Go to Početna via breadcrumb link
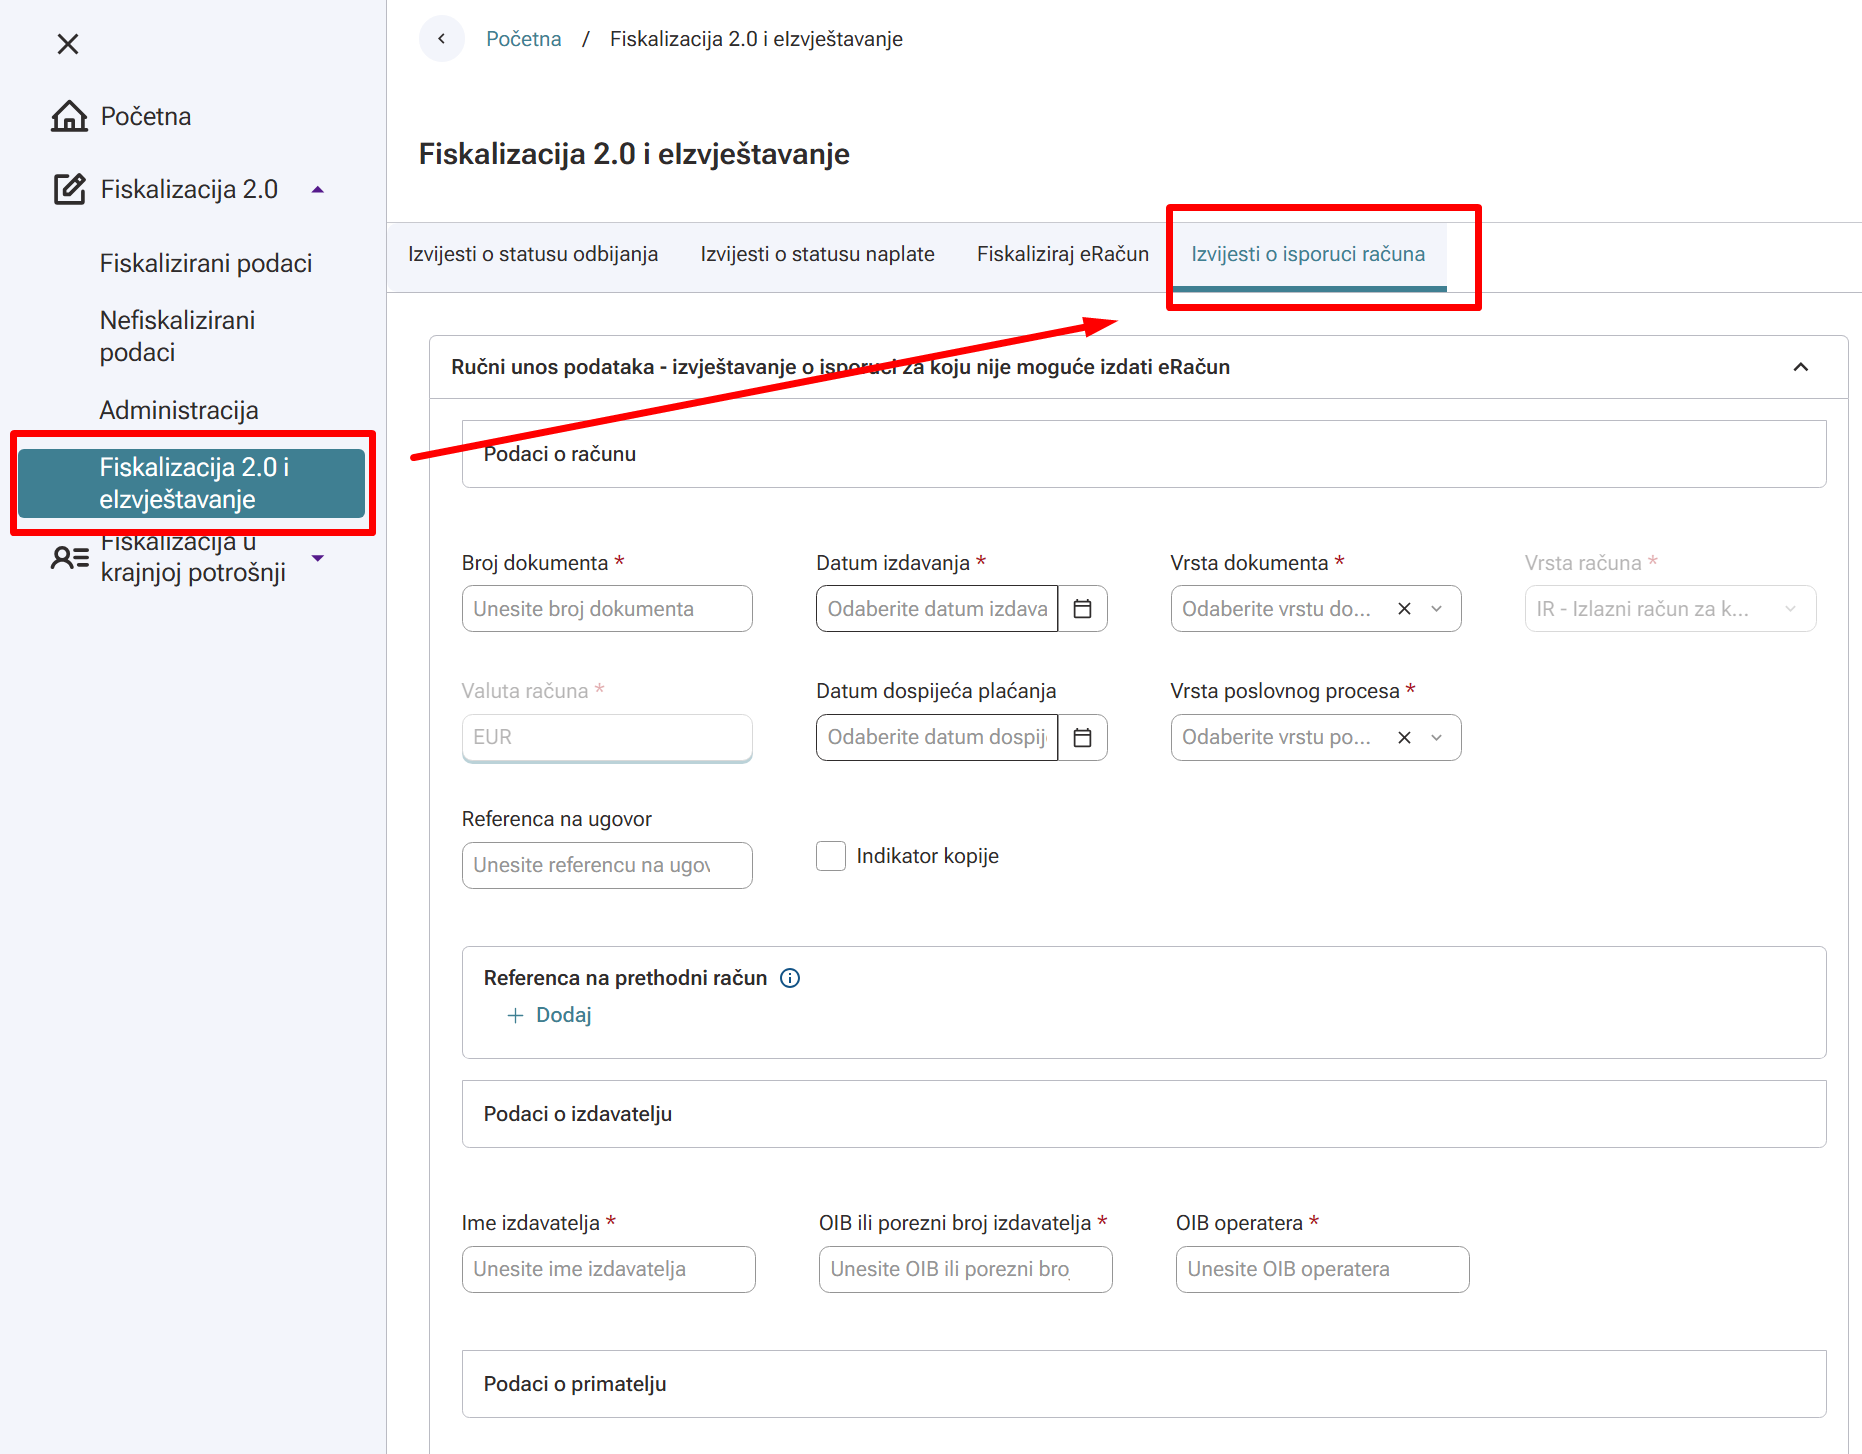The height and width of the screenshot is (1454, 1862). pos(523,39)
